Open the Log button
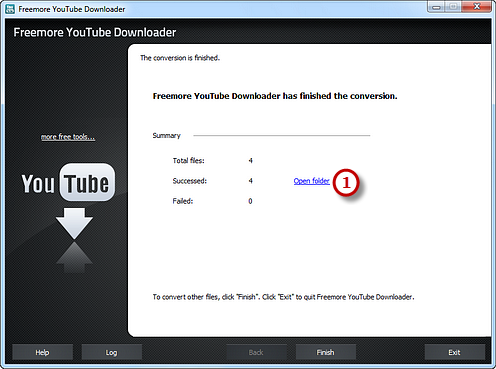The image size is (496, 369). 111,352
